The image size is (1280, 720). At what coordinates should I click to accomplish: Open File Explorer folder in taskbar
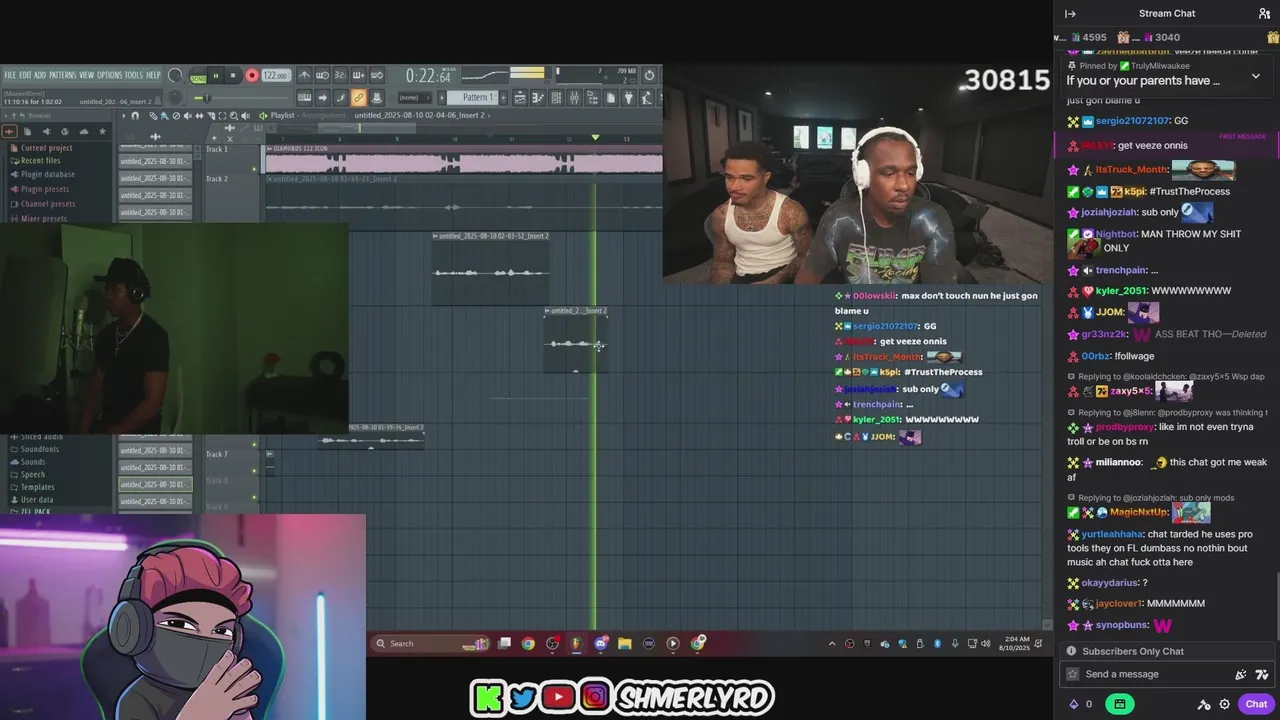[x=625, y=643]
